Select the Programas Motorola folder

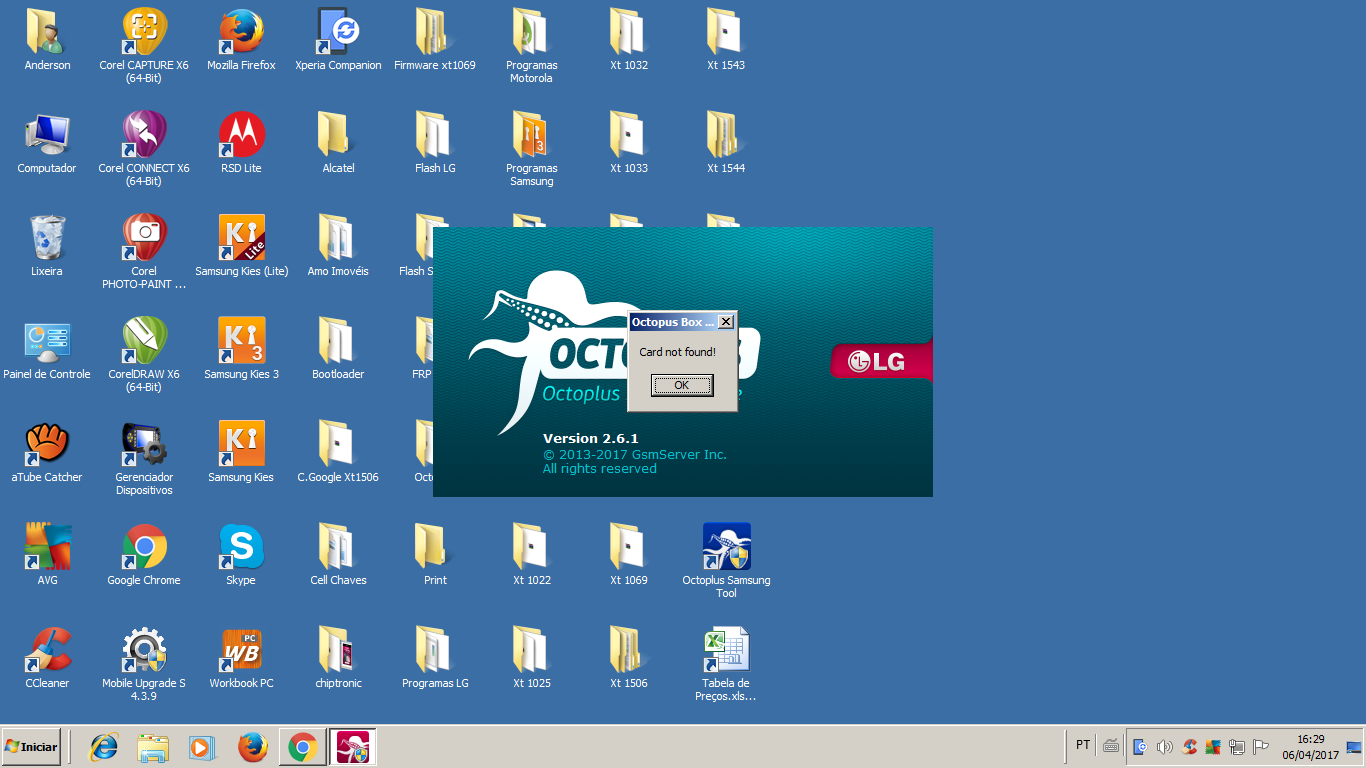point(532,46)
